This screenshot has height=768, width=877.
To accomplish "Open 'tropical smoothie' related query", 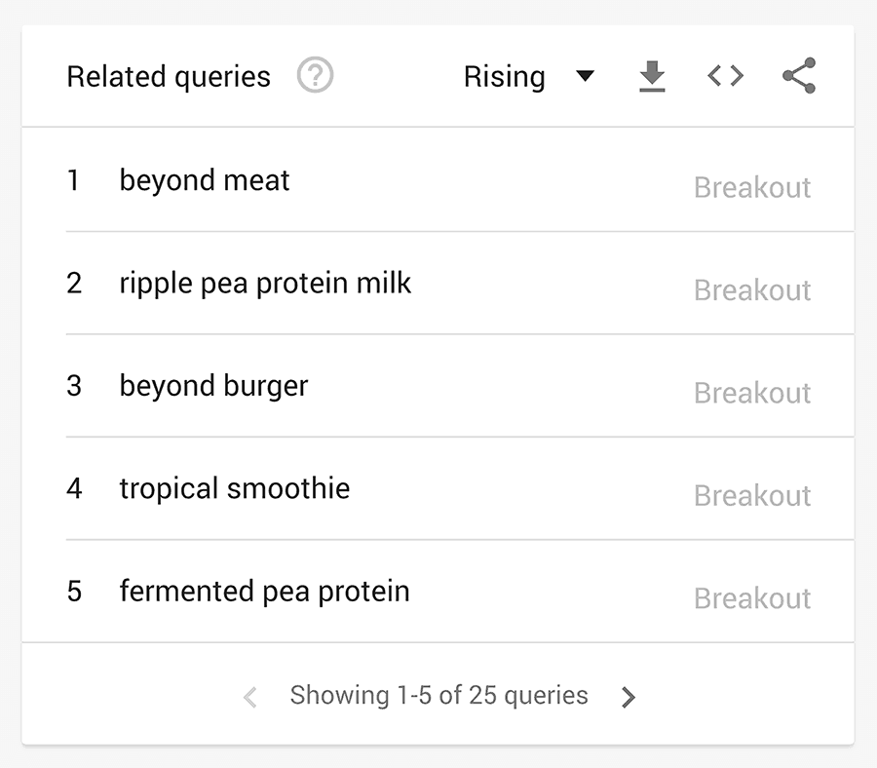I will point(235,489).
